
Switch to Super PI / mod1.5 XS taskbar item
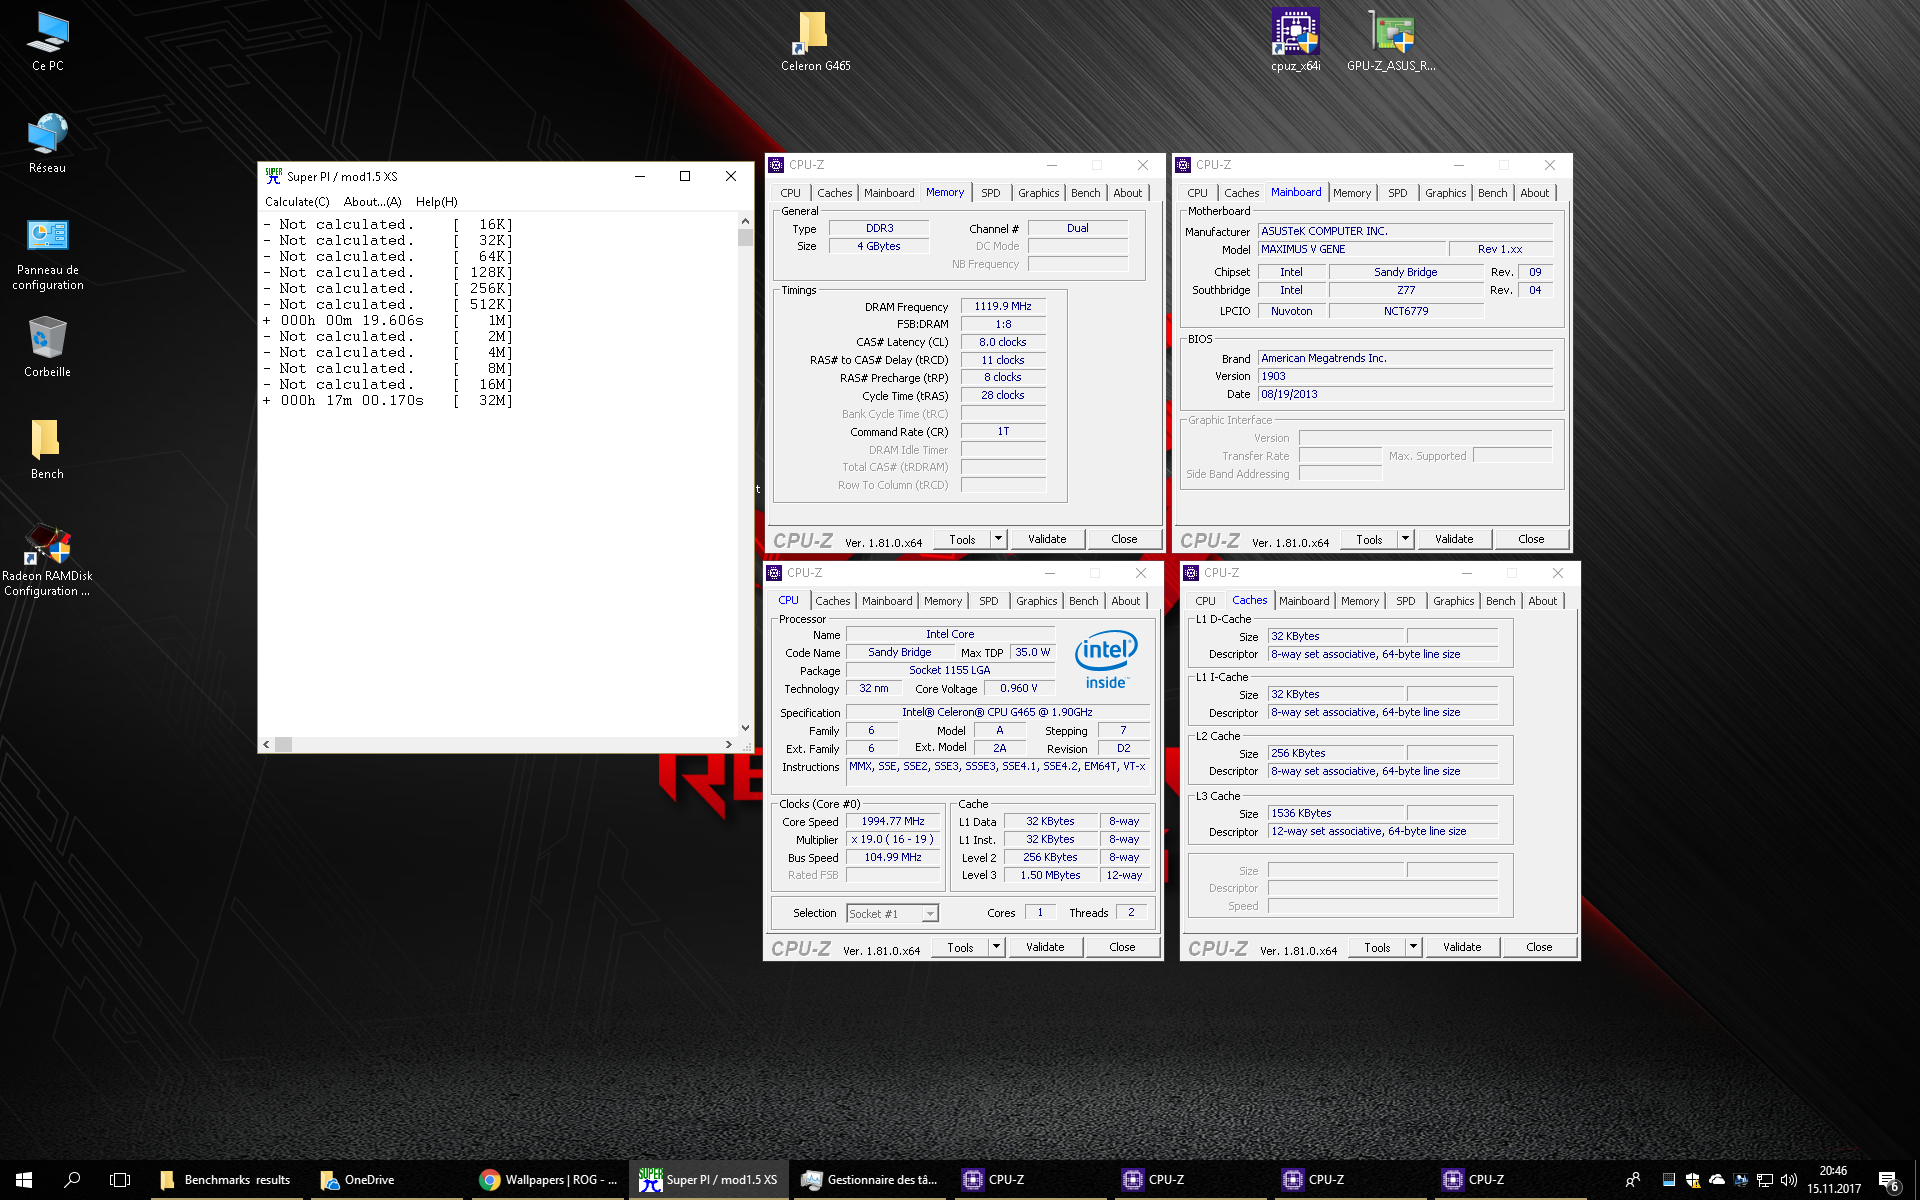709,1180
